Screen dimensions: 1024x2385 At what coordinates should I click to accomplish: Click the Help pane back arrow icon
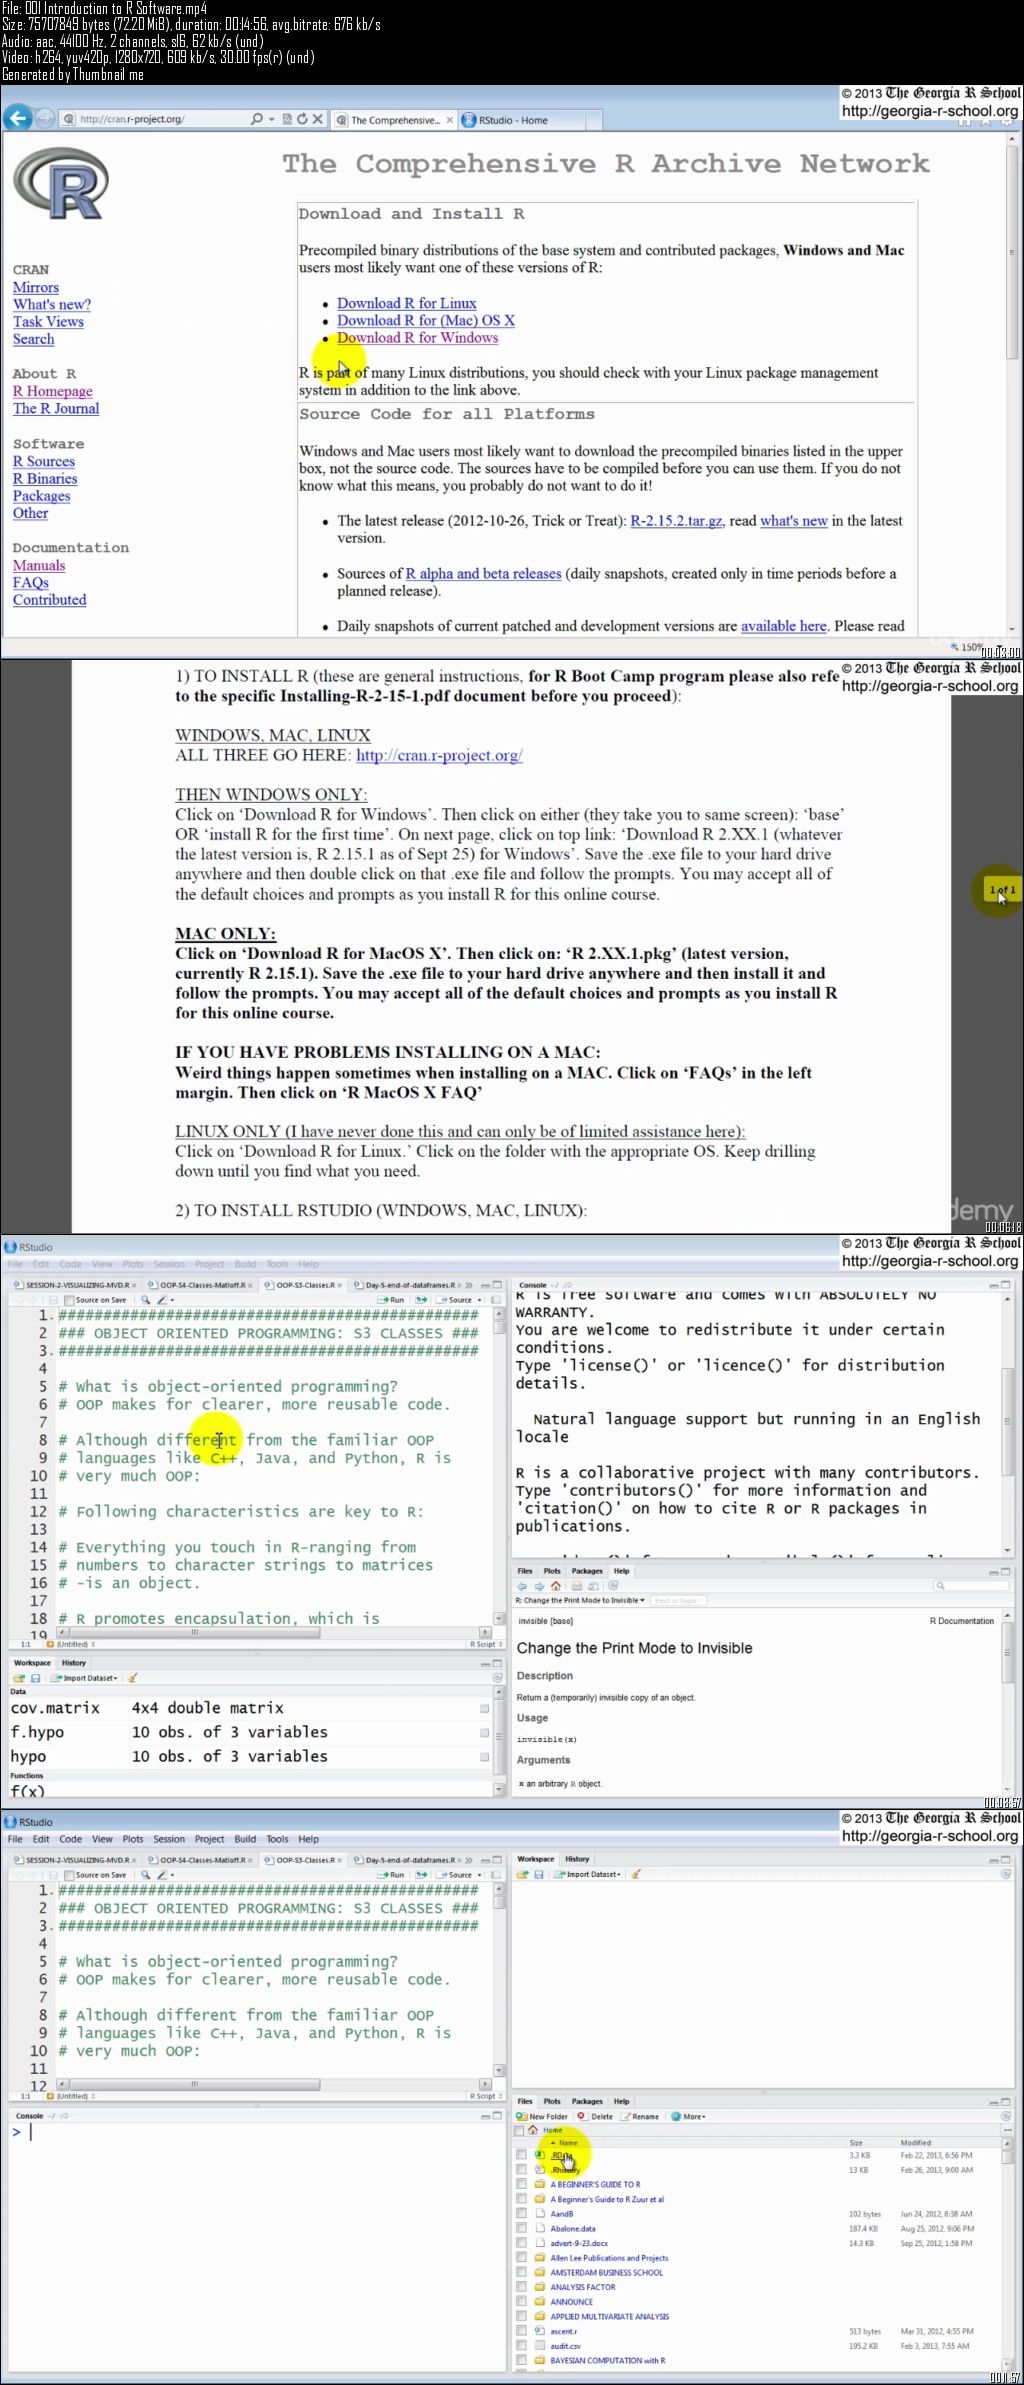click(x=522, y=1586)
